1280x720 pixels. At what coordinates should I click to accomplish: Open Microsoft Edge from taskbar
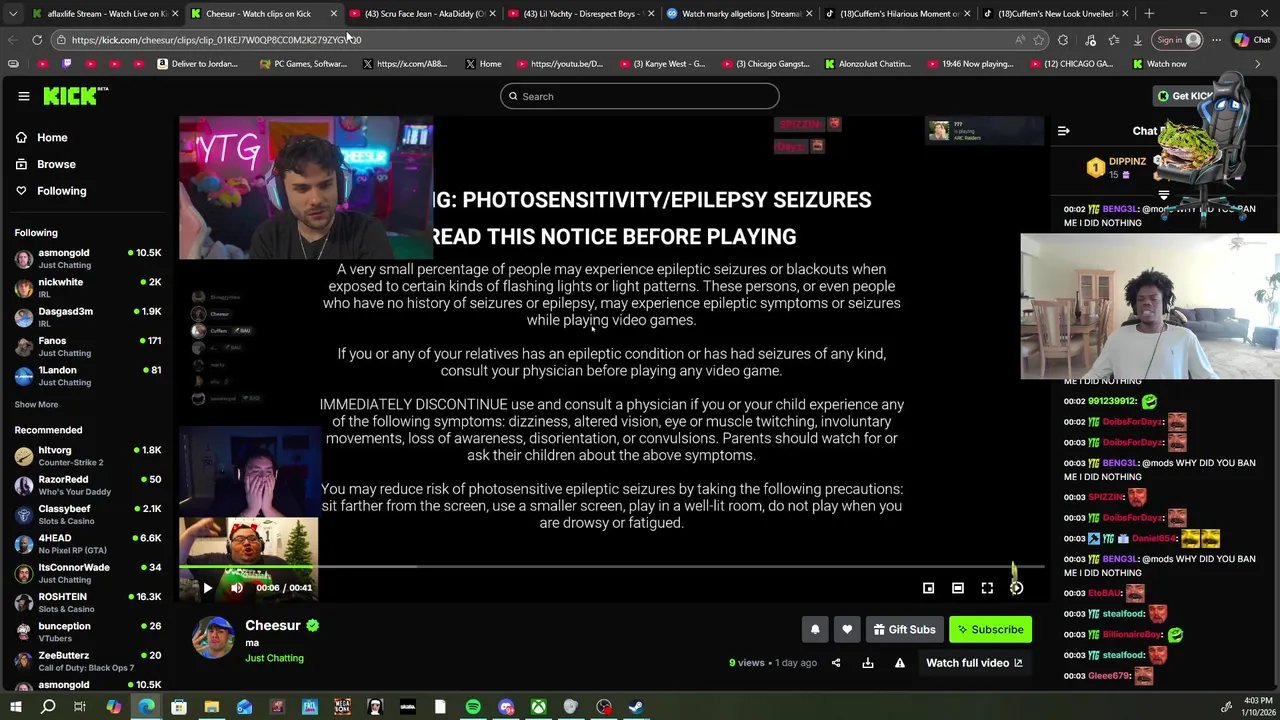tap(147, 707)
